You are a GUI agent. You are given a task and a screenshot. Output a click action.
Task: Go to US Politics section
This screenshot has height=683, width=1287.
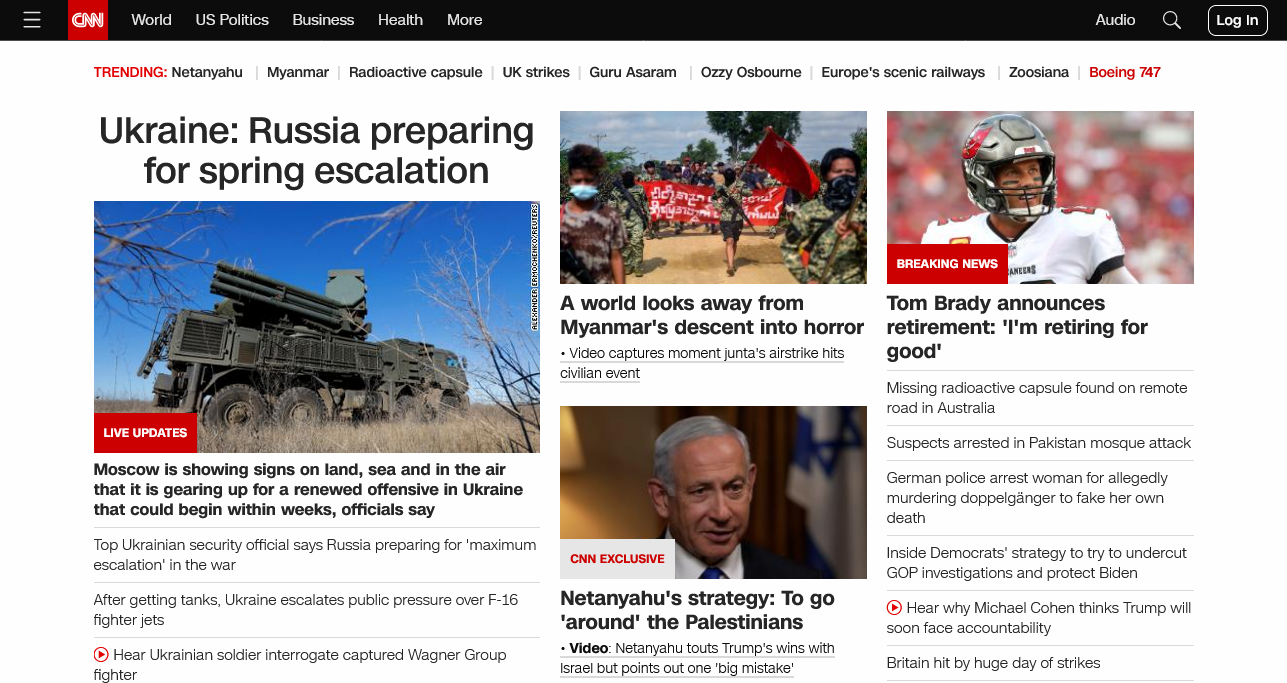click(x=232, y=20)
